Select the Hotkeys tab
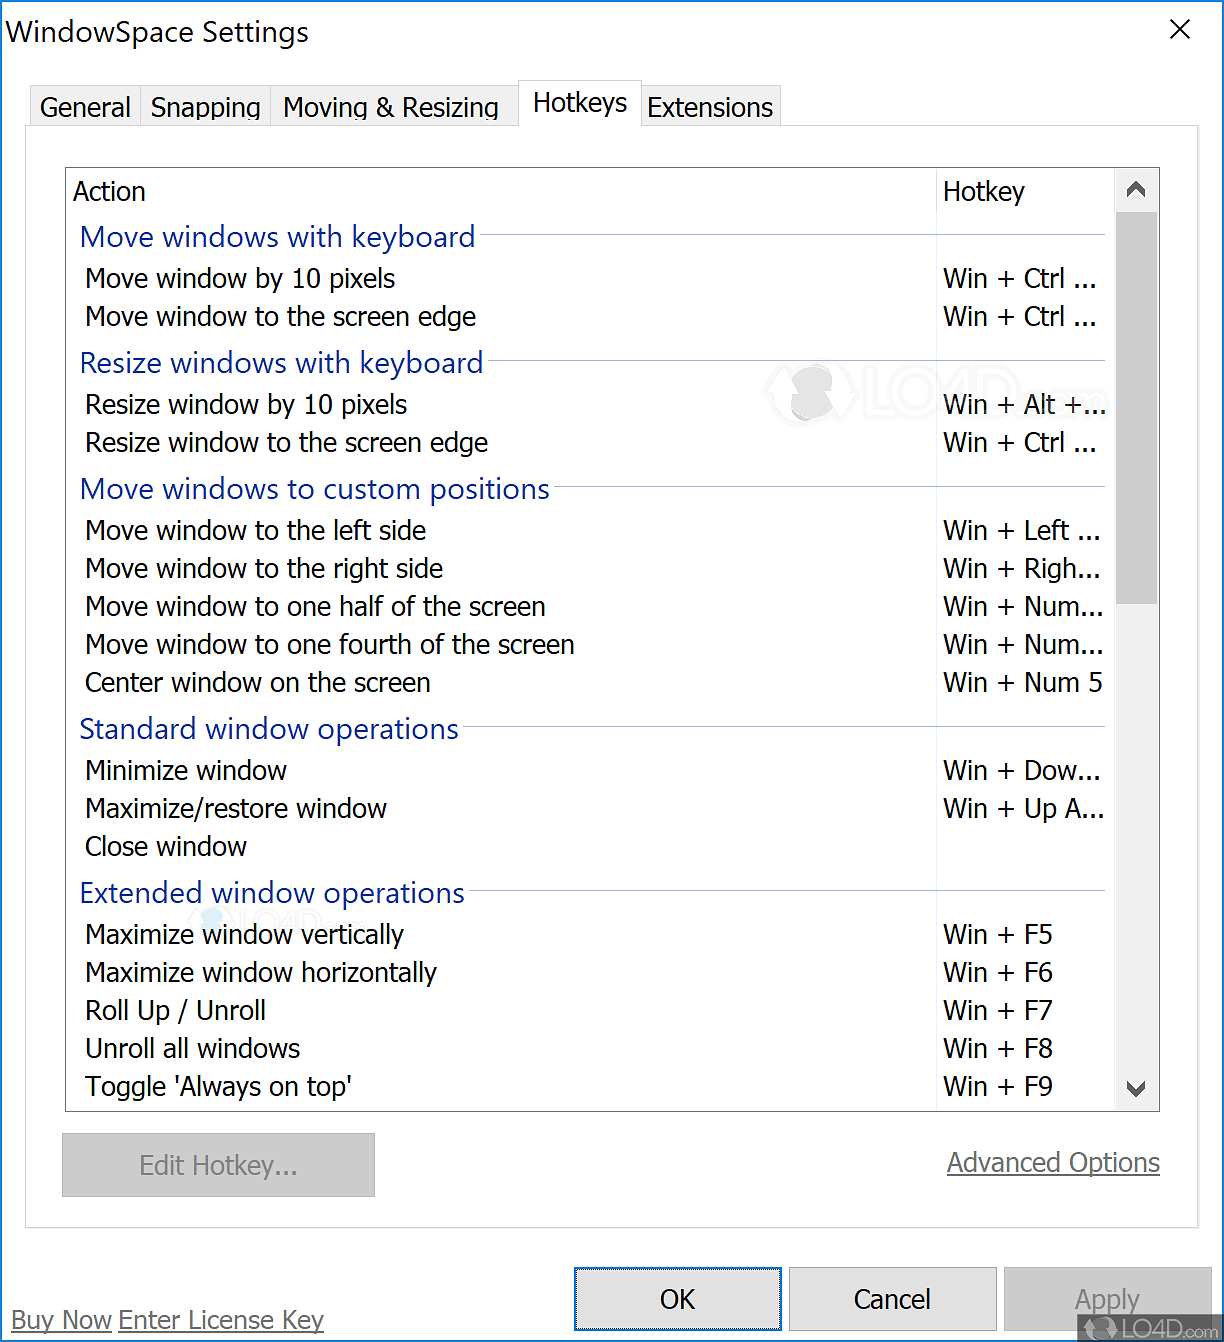This screenshot has height=1342, width=1224. coord(580,103)
